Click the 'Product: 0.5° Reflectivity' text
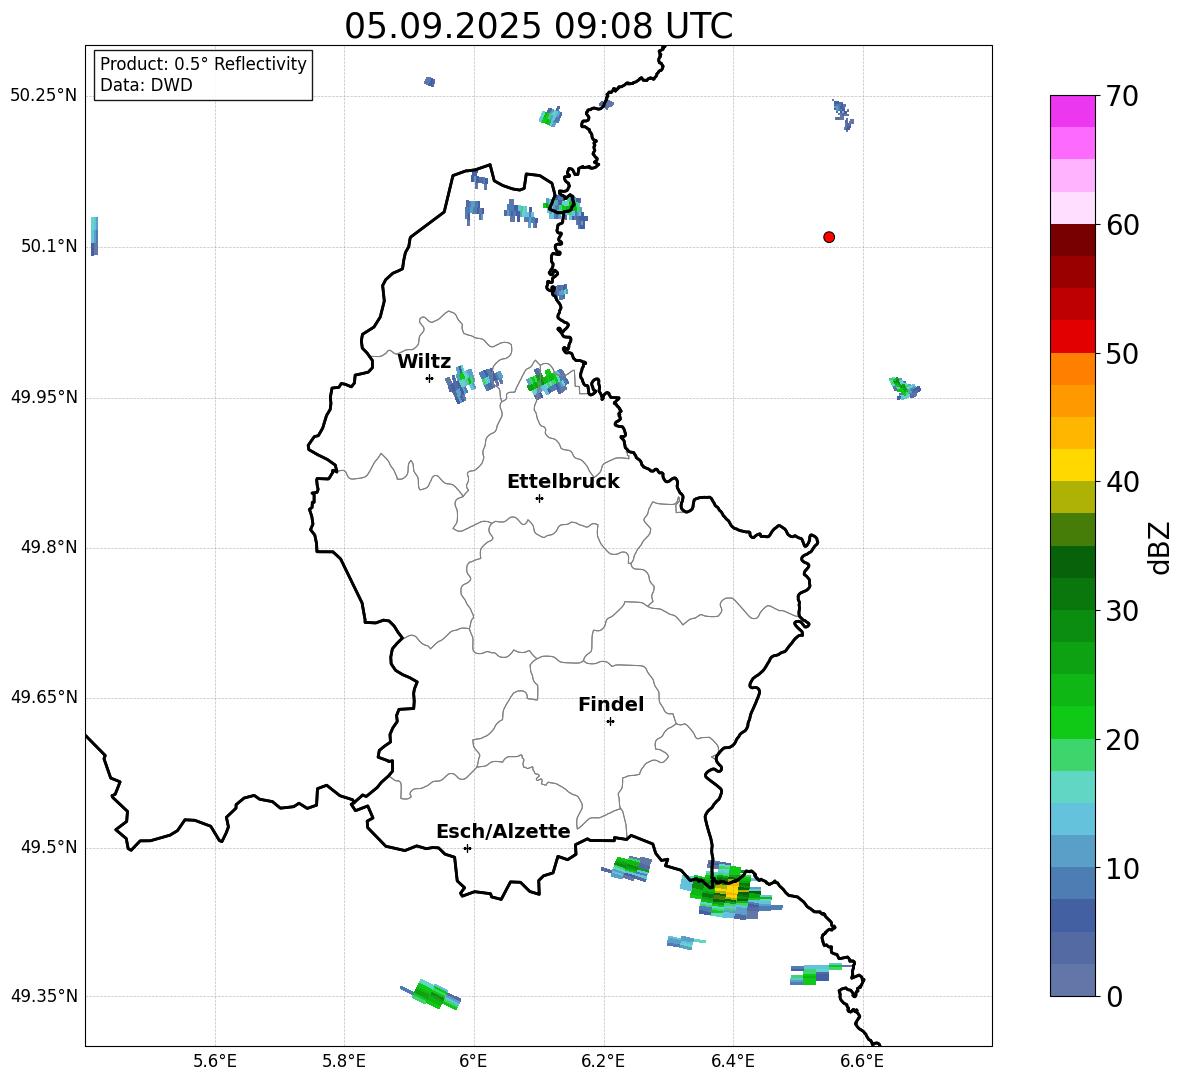The height and width of the screenshot is (1081, 1184). tap(203, 63)
